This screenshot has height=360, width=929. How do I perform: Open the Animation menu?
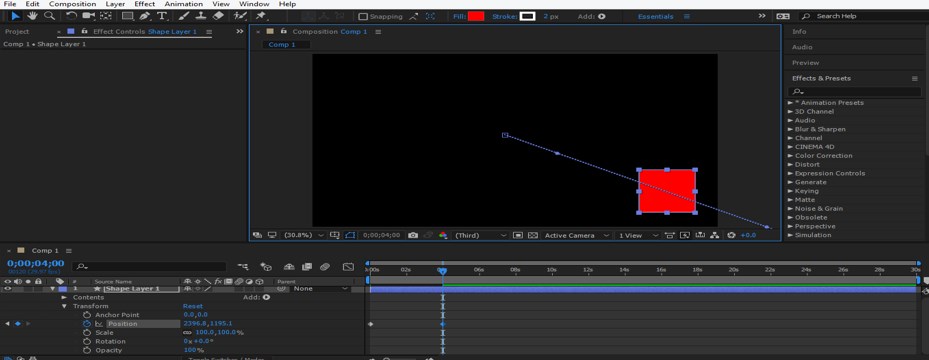[184, 4]
